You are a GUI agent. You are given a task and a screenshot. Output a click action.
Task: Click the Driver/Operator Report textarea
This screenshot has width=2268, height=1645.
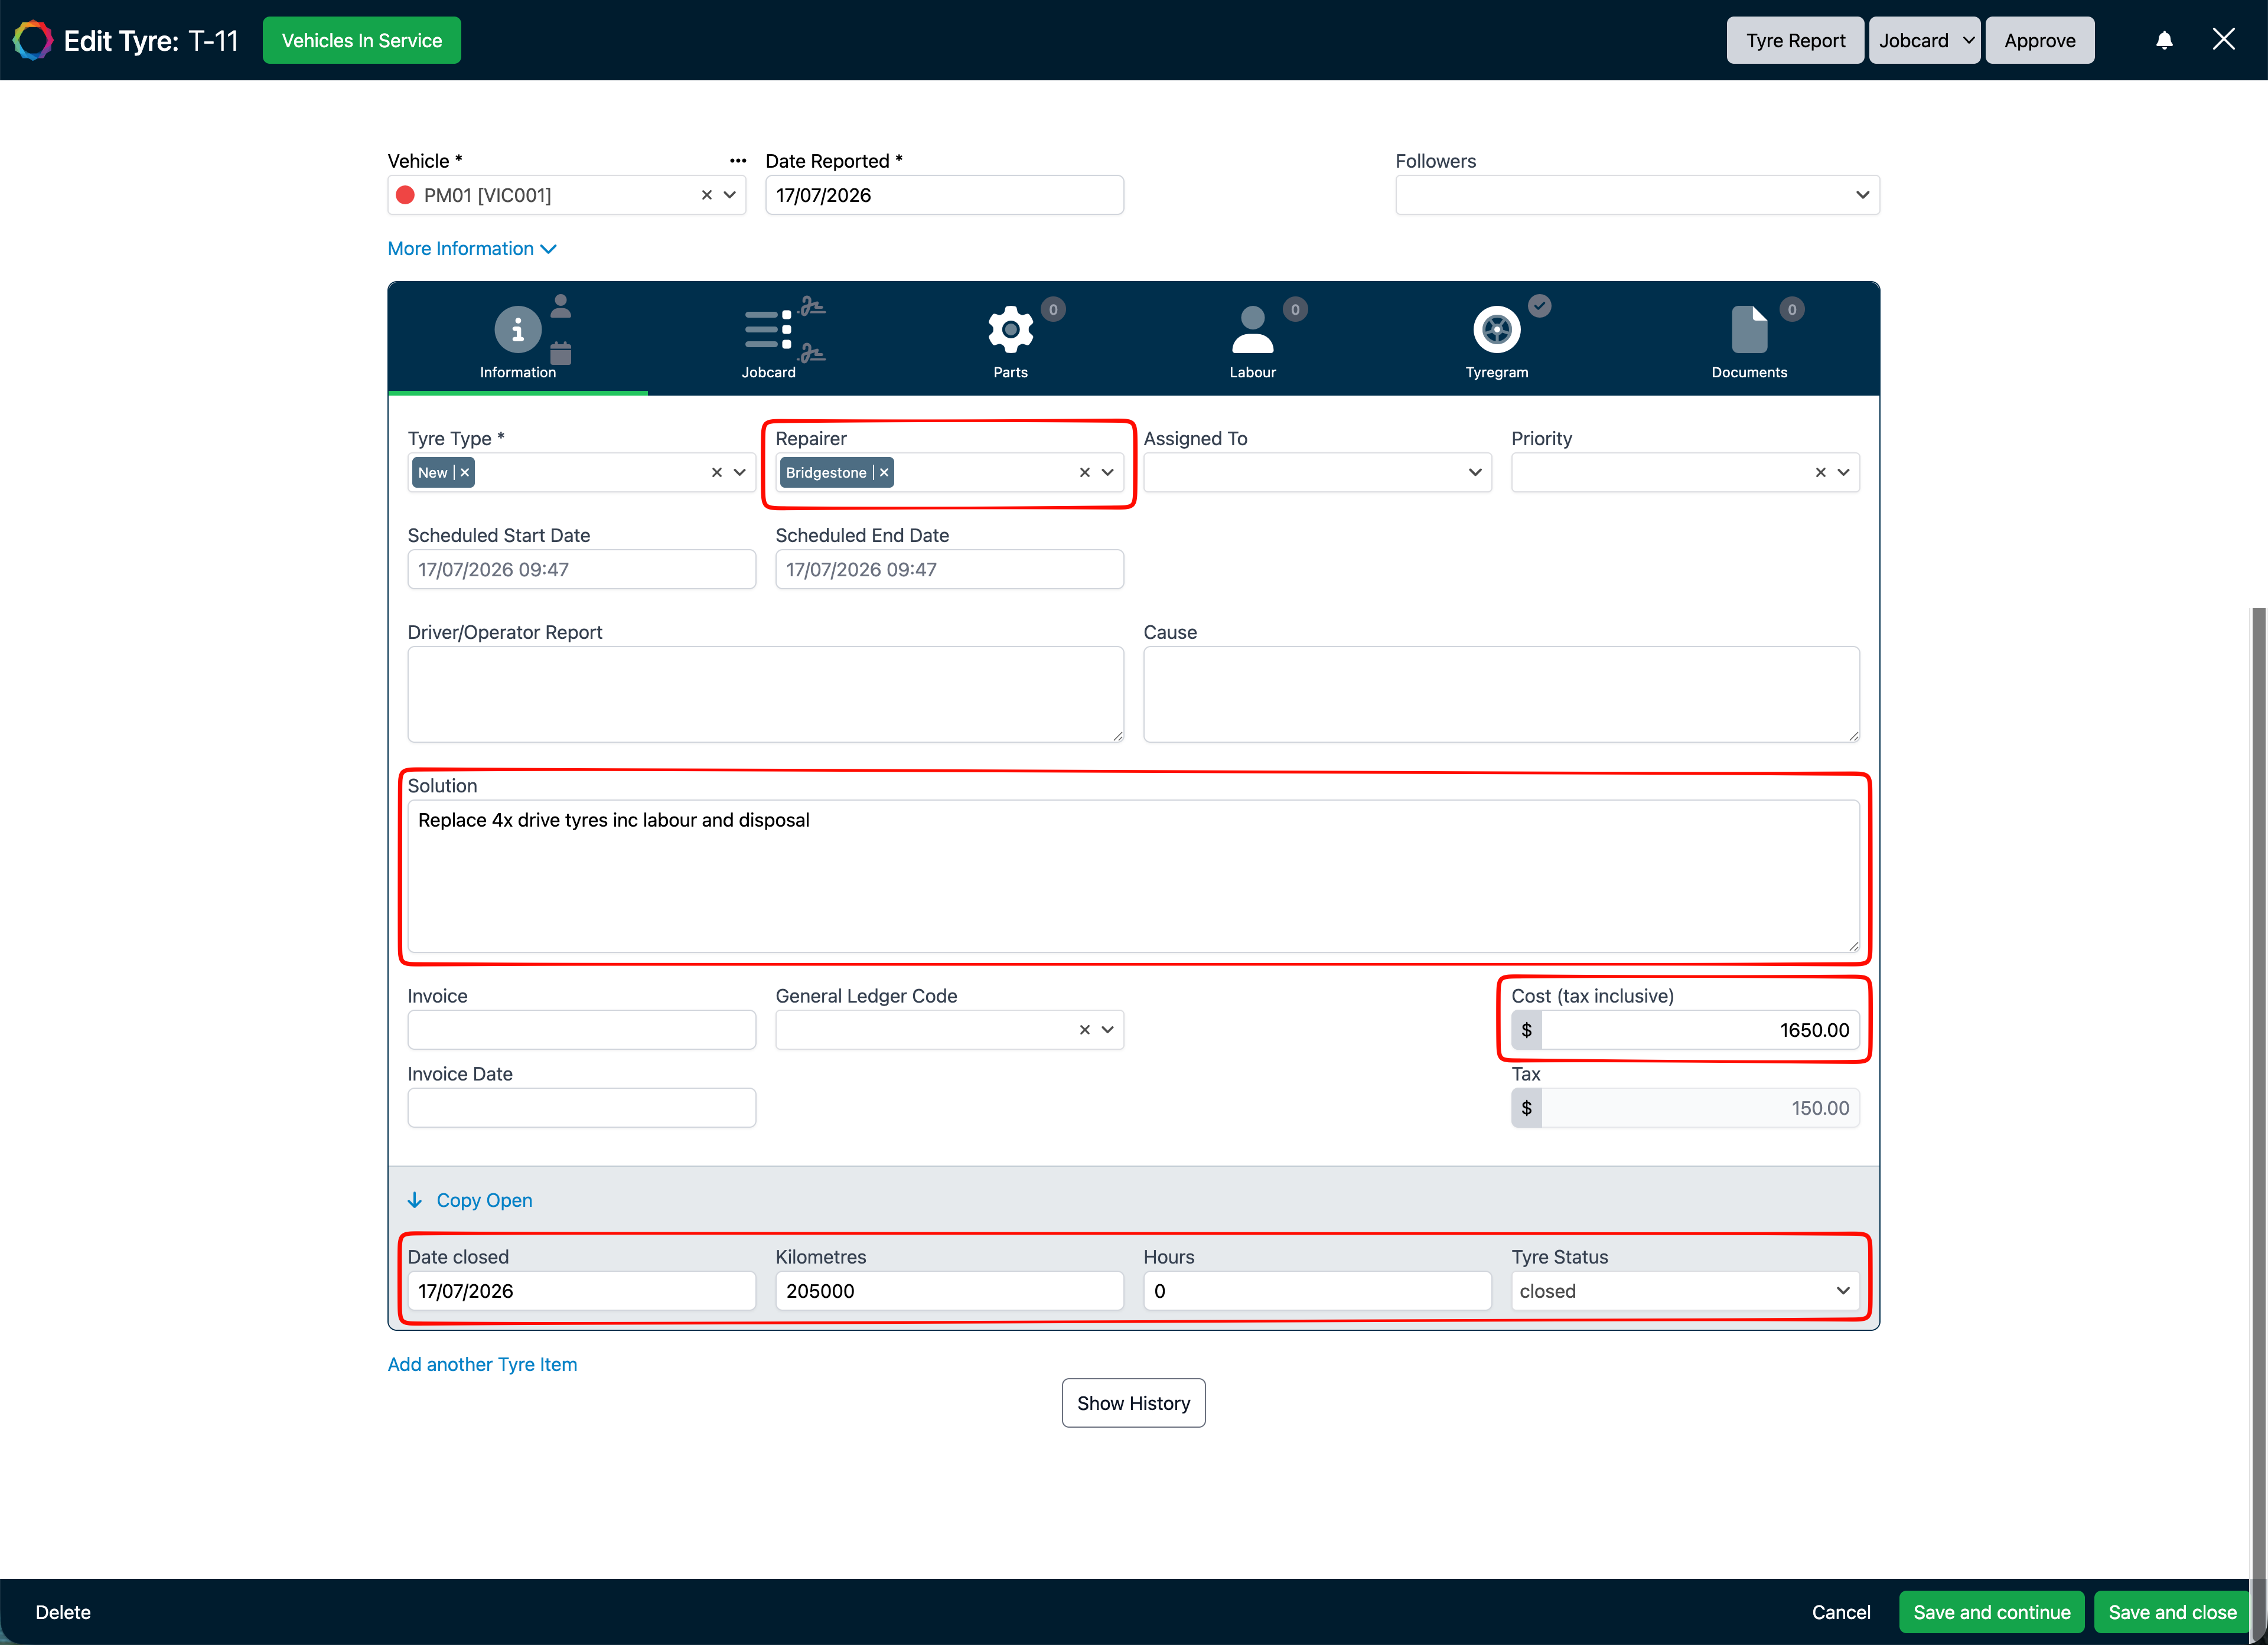765,694
